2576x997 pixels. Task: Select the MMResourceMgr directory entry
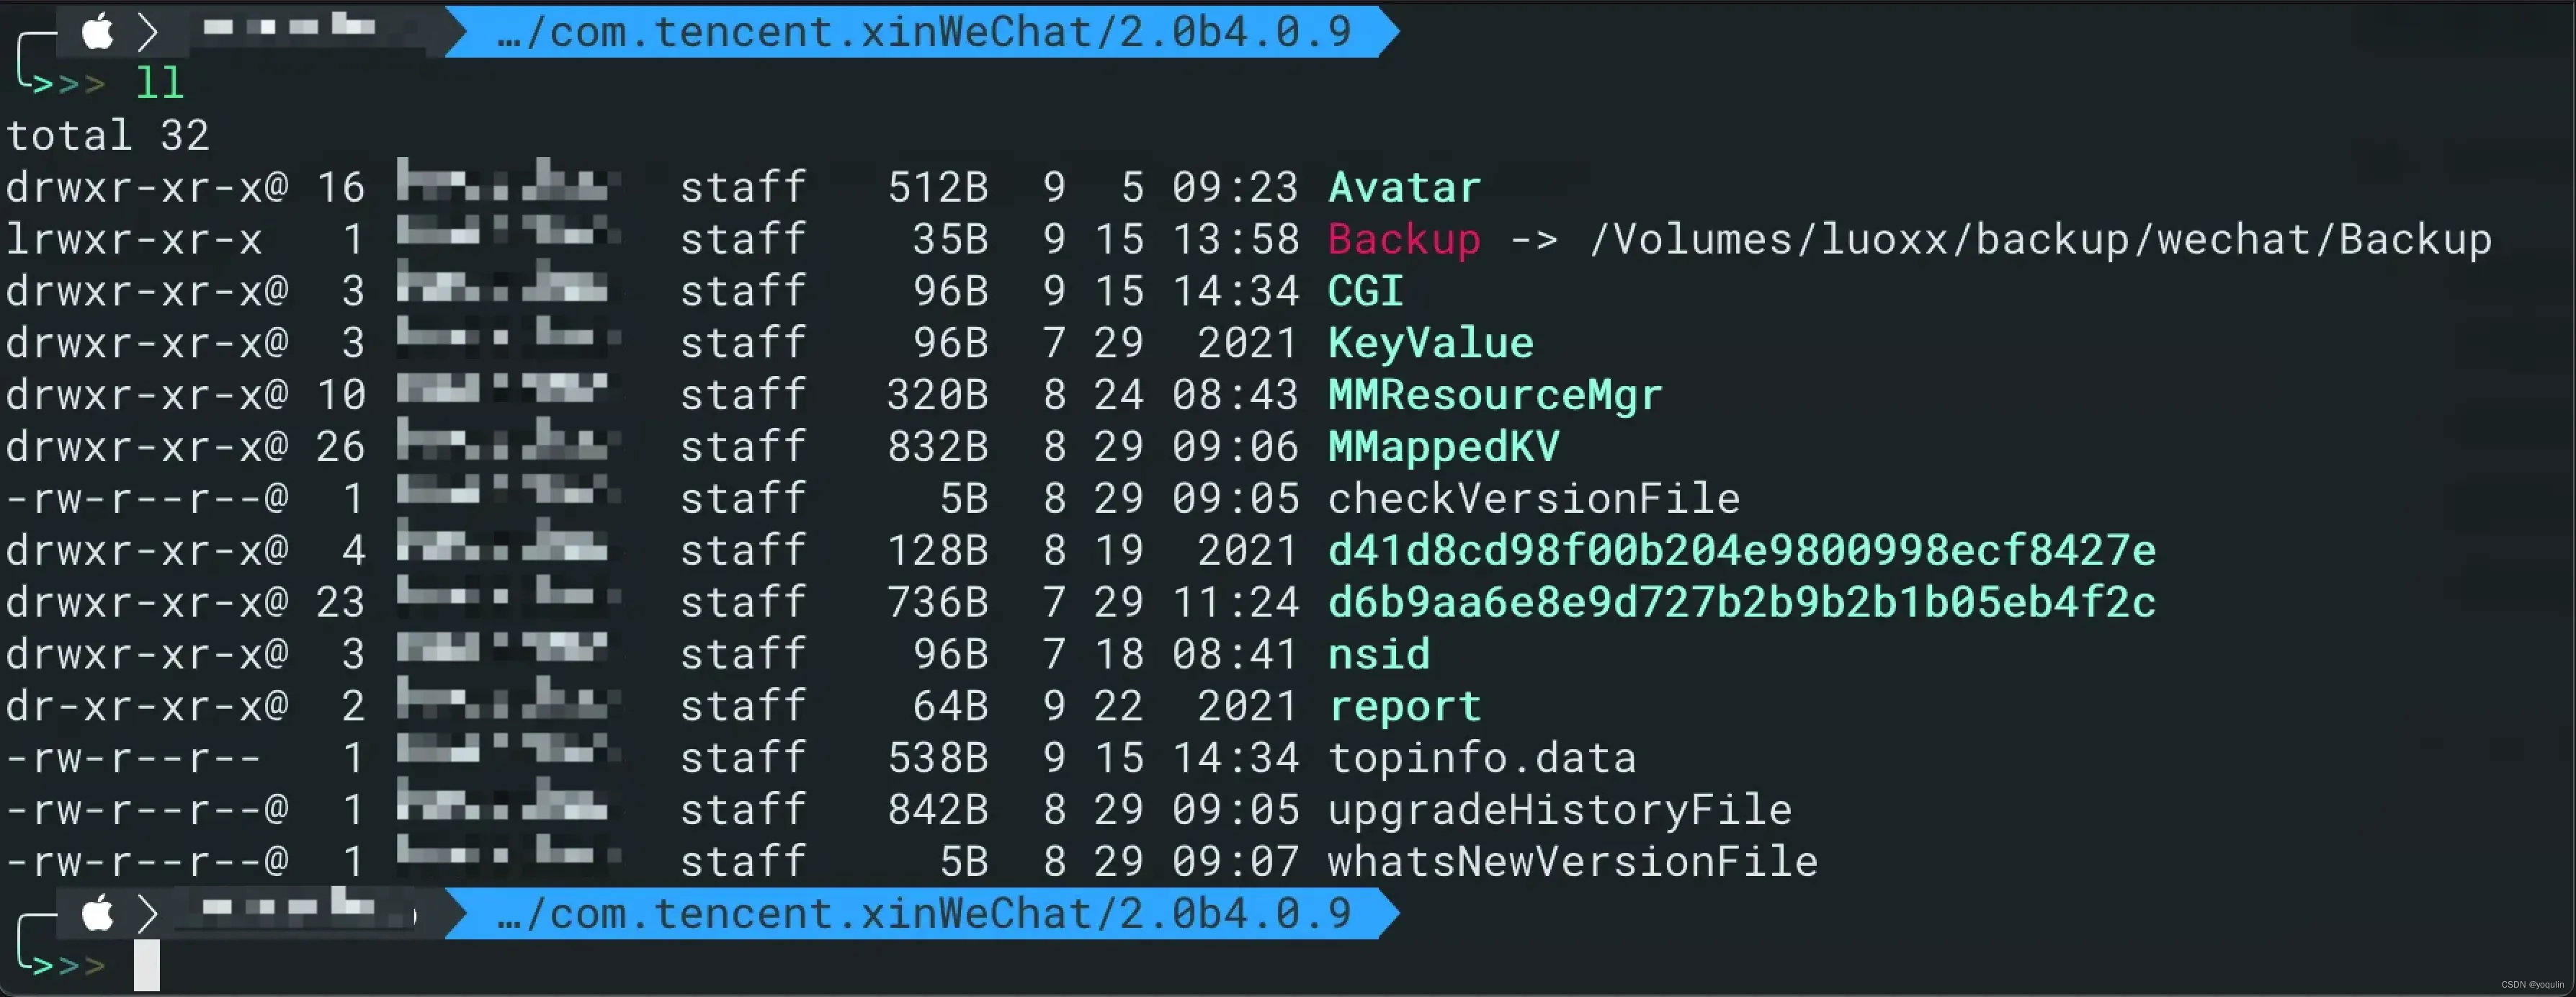[1495, 395]
